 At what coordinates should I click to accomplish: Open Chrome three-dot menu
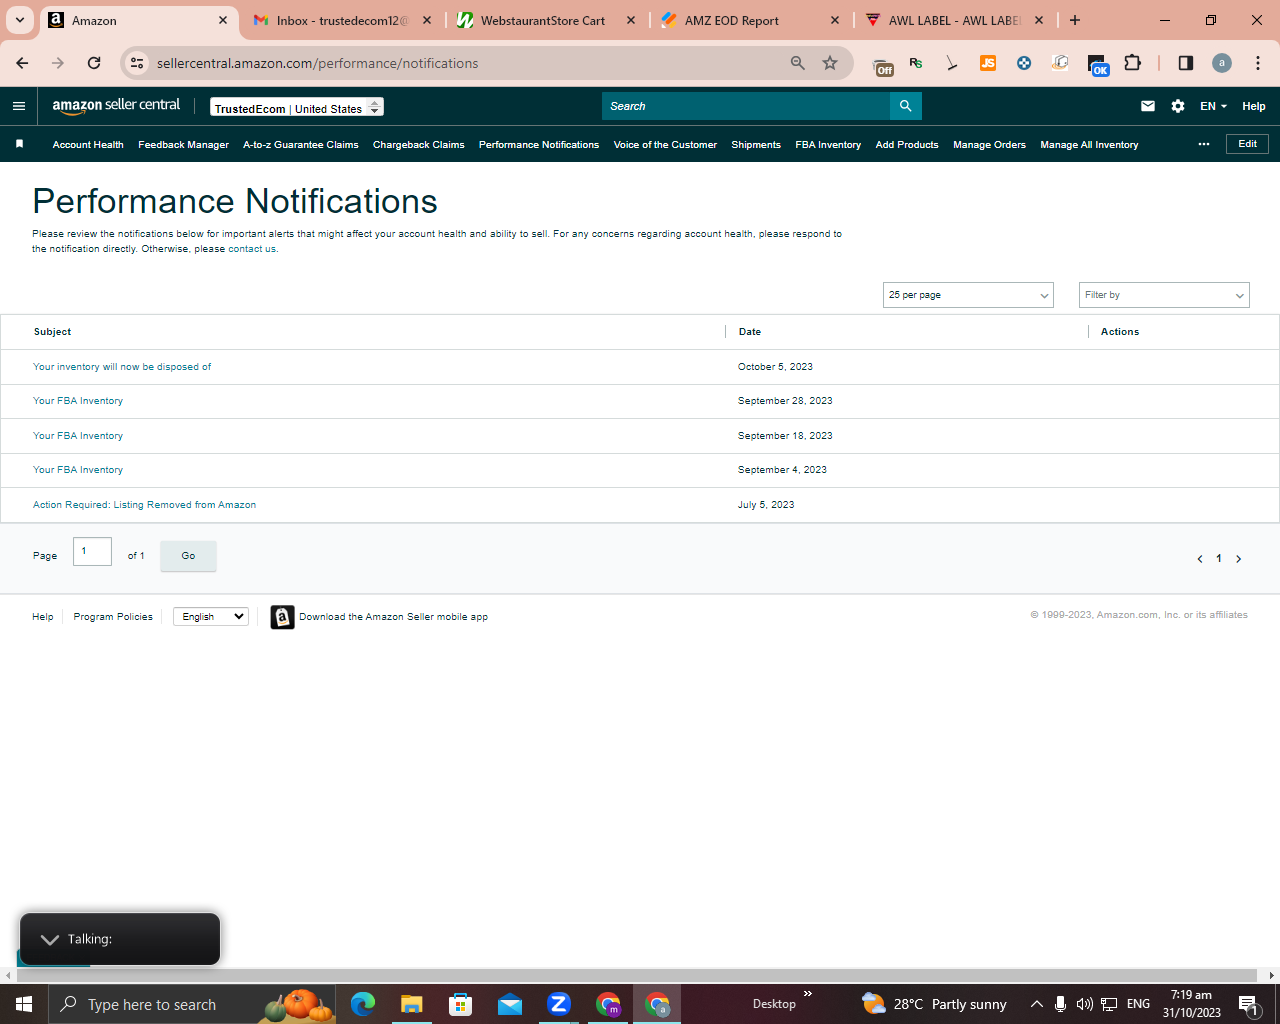pyautogui.click(x=1258, y=63)
